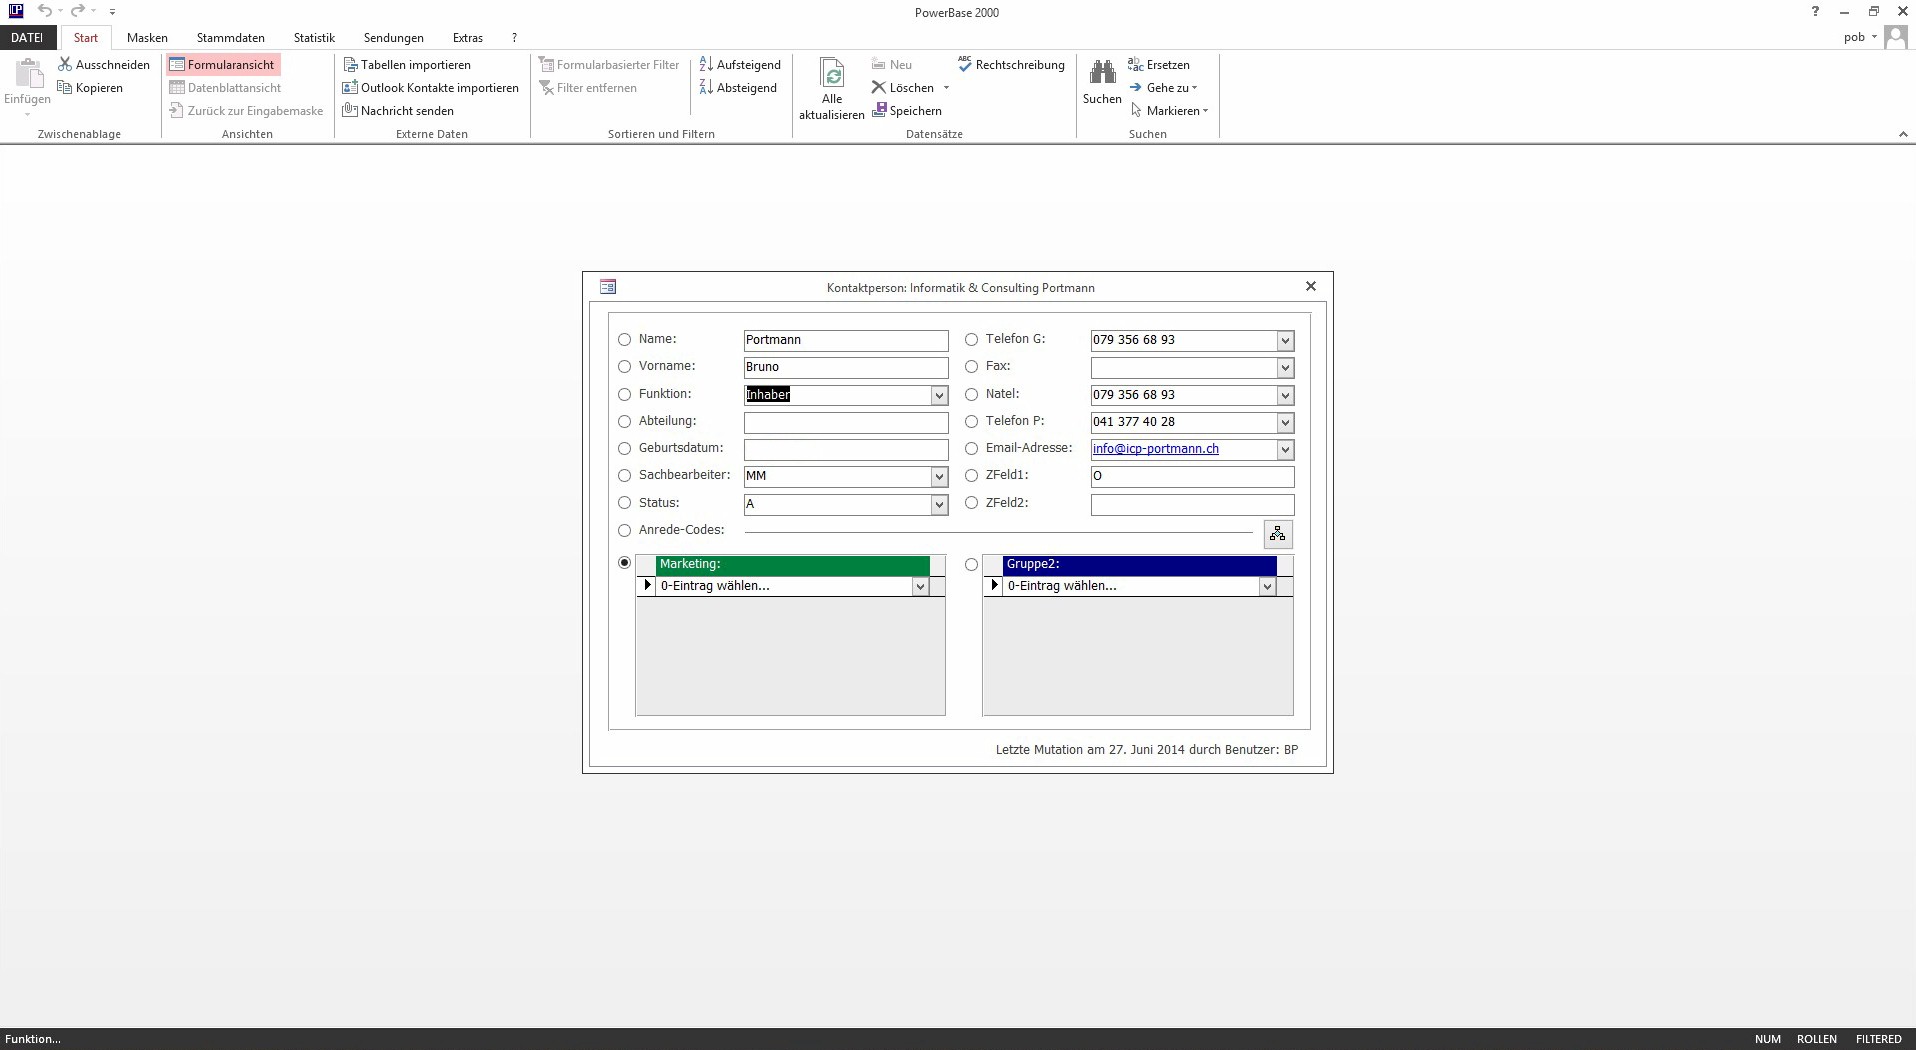The width and height of the screenshot is (1916, 1050).
Task: Select the Abteilung radio button
Action: 625,422
